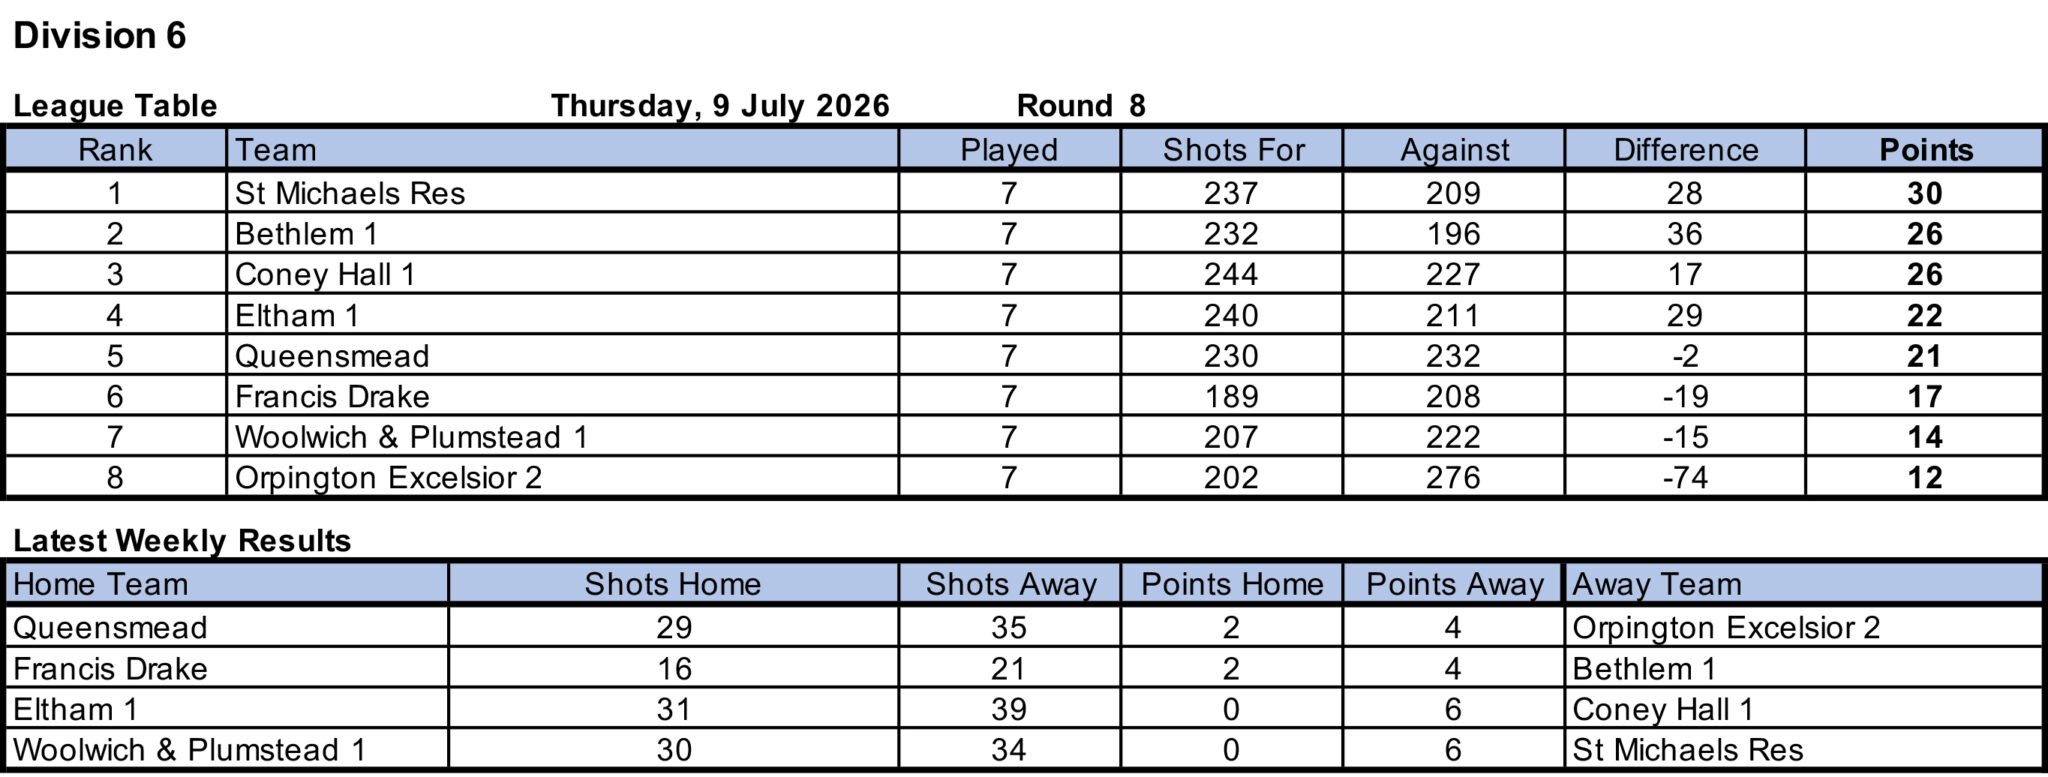Select St Michaels Res in league table
This screenshot has width=2048, height=777.
[x=350, y=193]
